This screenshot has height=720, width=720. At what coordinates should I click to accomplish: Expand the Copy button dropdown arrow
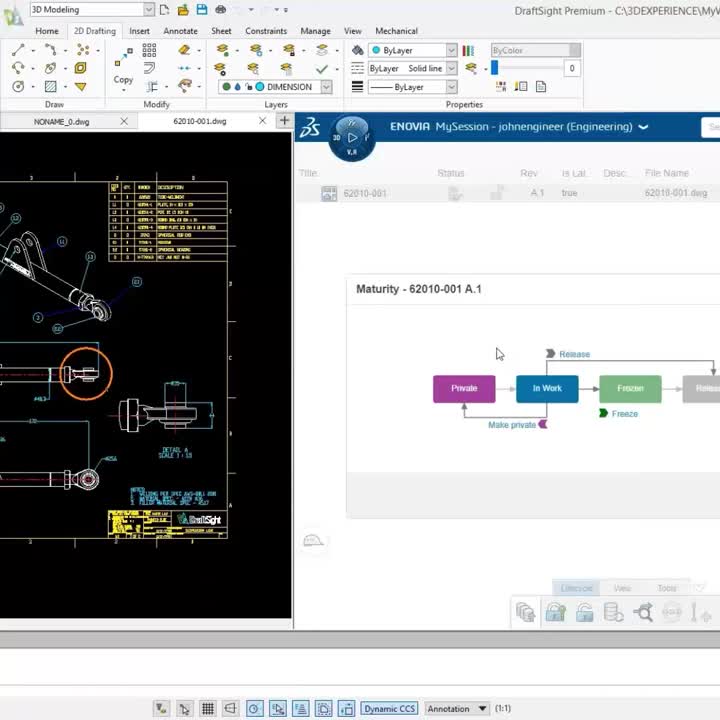point(124,90)
